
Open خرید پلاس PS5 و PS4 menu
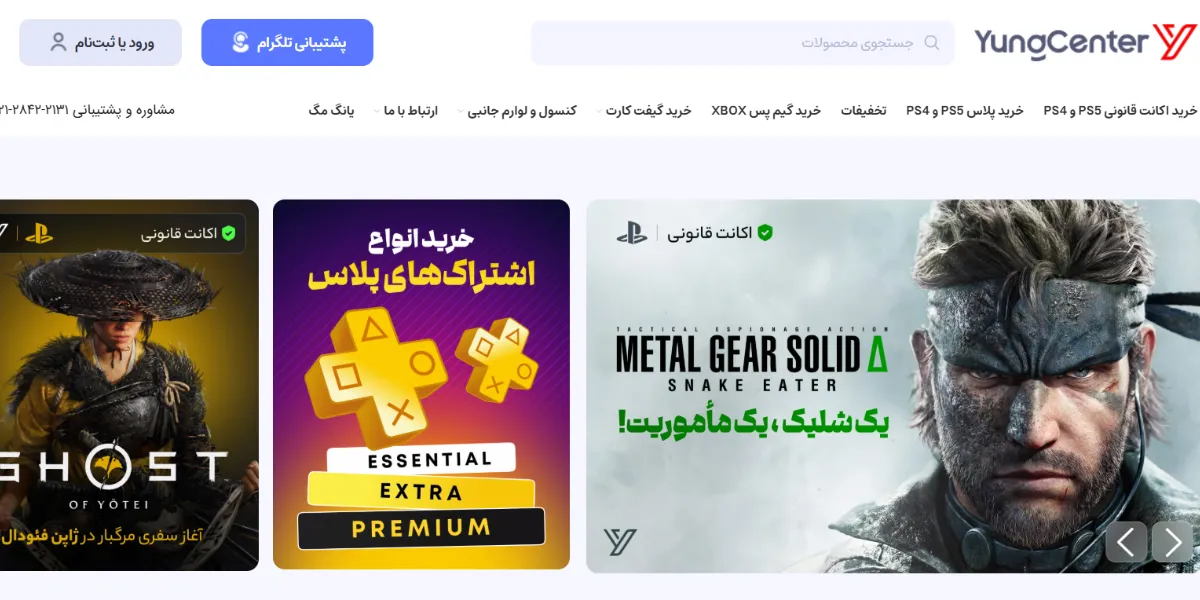click(965, 110)
